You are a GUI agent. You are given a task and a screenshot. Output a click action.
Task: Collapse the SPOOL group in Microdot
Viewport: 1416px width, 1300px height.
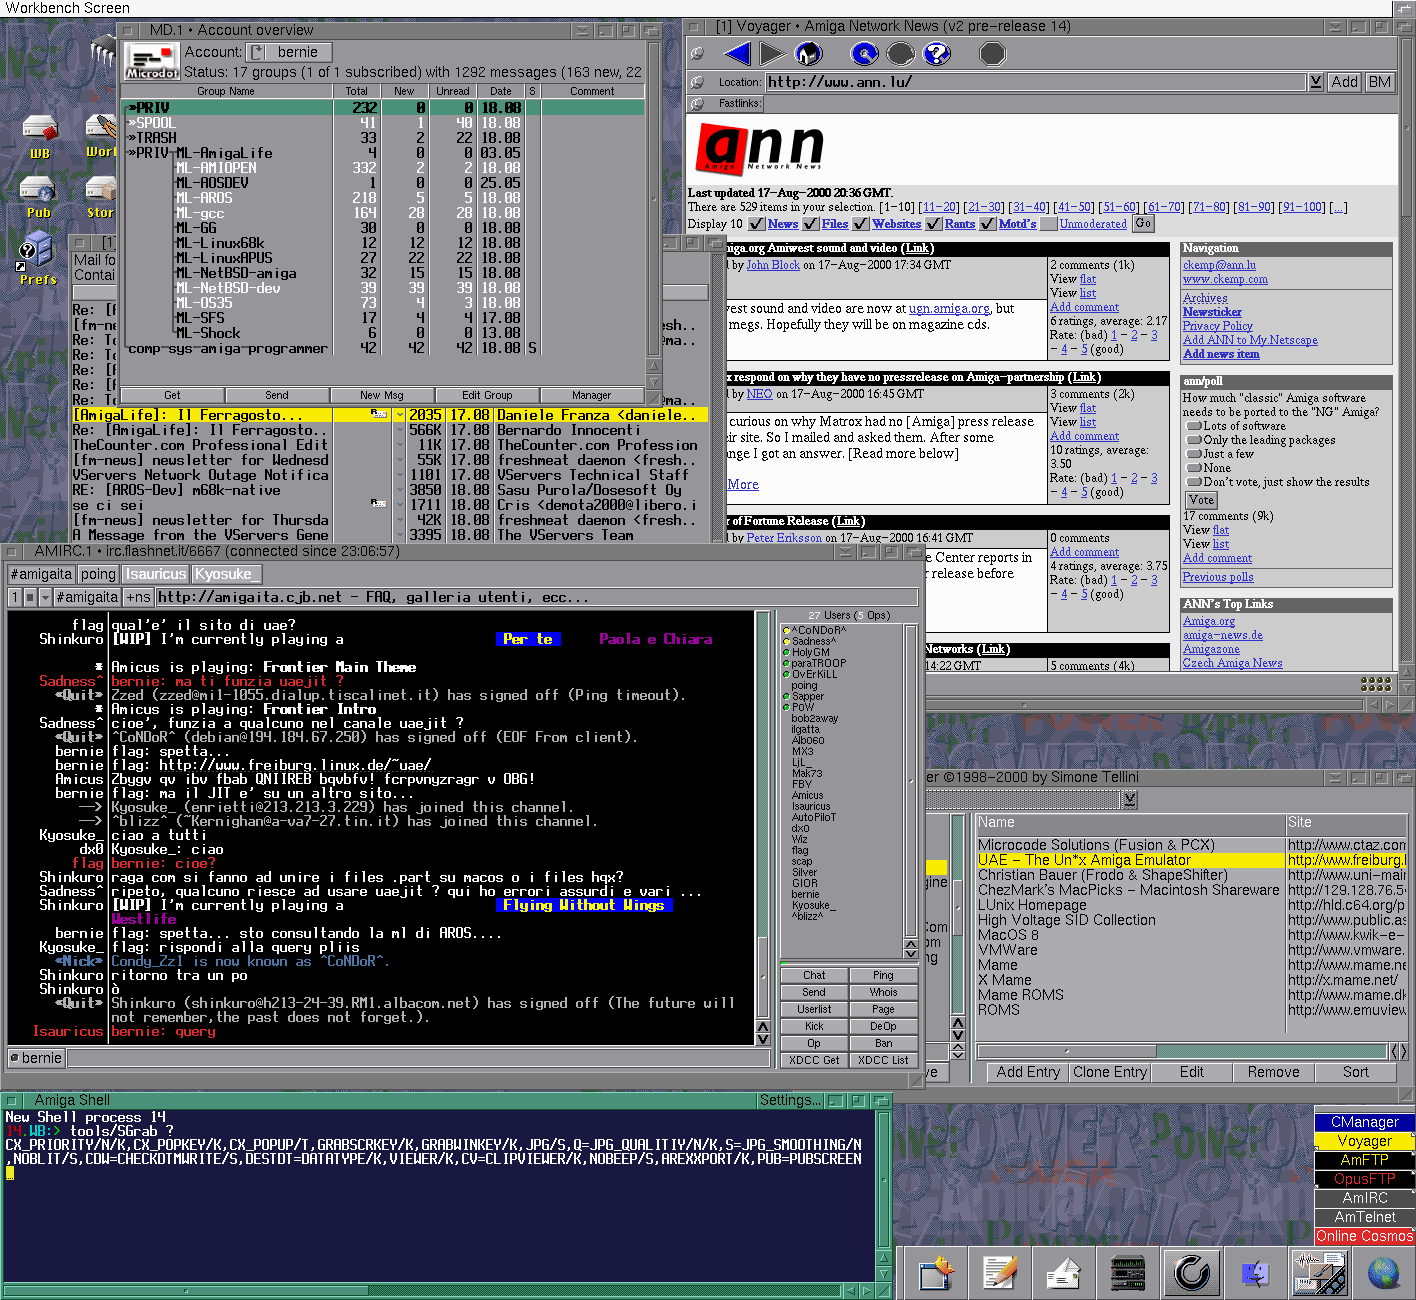click(x=132, y=123)
